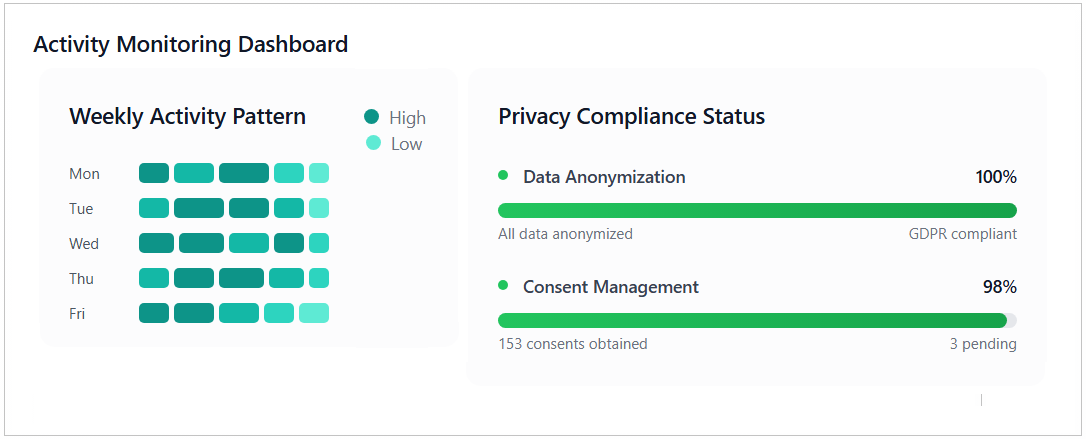Click the green dot beside Consent Management
Screen dimensions: 1086x439
503,286
